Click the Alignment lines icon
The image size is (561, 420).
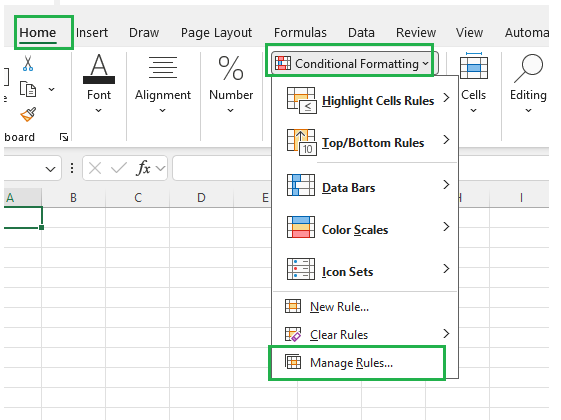coord(163,67)
